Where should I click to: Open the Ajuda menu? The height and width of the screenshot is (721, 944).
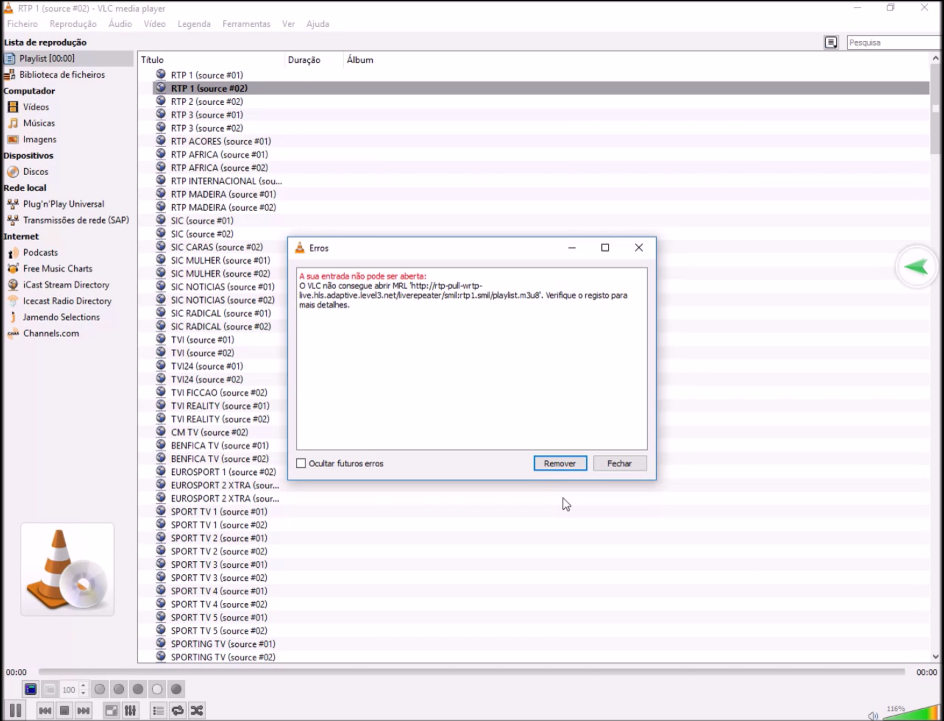tap(318, 24)
